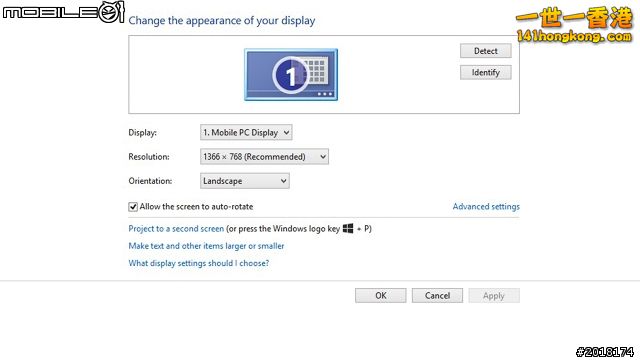This screenshot has width=640, height=360.
Task: Click the Apply button
Action: [494, 296]
